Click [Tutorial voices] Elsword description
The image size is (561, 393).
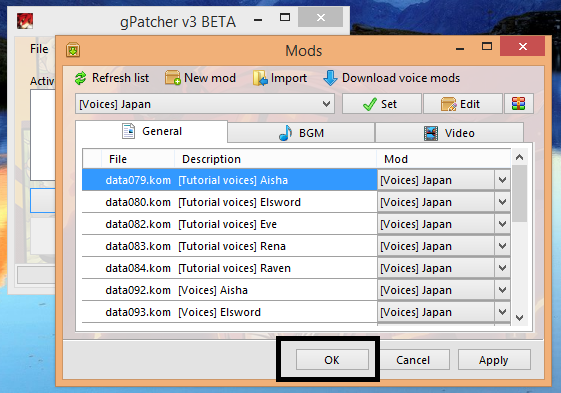[x=240, y=202]
